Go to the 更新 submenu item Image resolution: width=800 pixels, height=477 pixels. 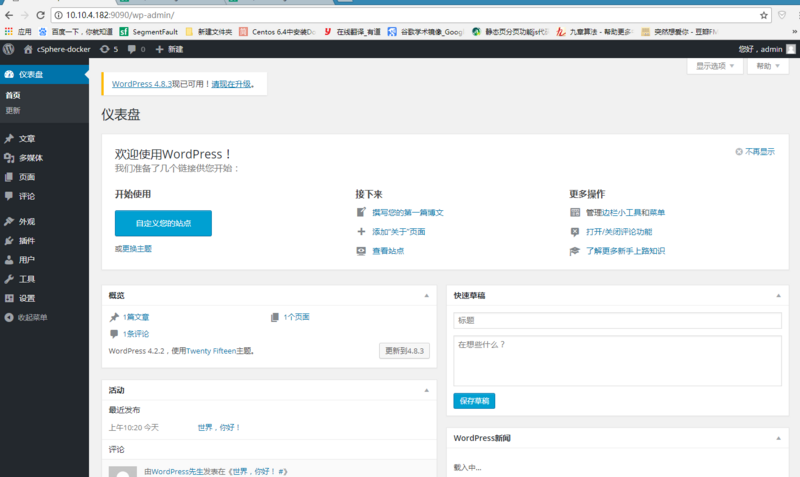(13, 111)
